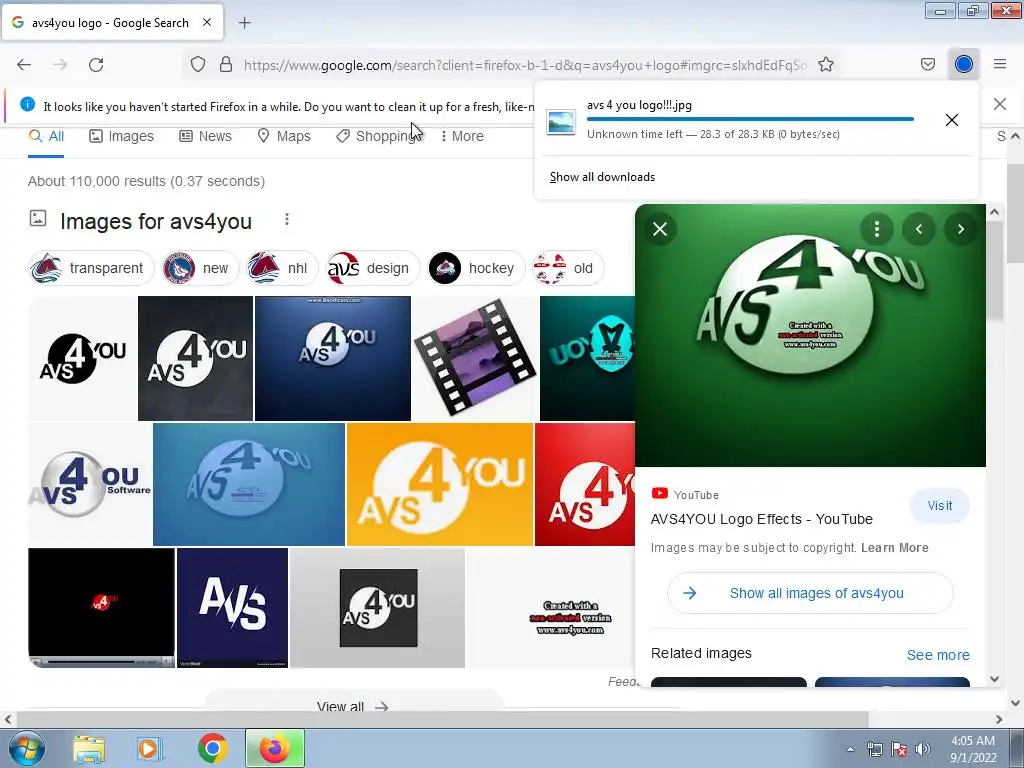This screenshot has width=1024, height=768.
Task: Click the address bar URL field
Action: click(525, 65)
